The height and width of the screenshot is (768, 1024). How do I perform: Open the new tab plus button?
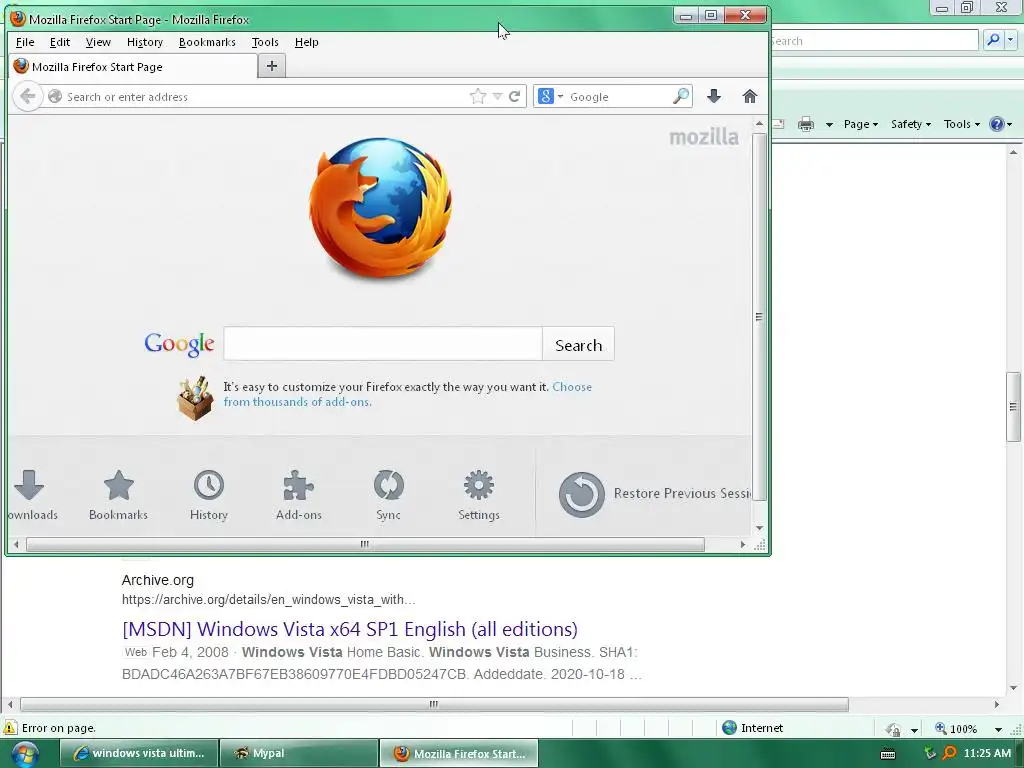(x=272, y=66)
